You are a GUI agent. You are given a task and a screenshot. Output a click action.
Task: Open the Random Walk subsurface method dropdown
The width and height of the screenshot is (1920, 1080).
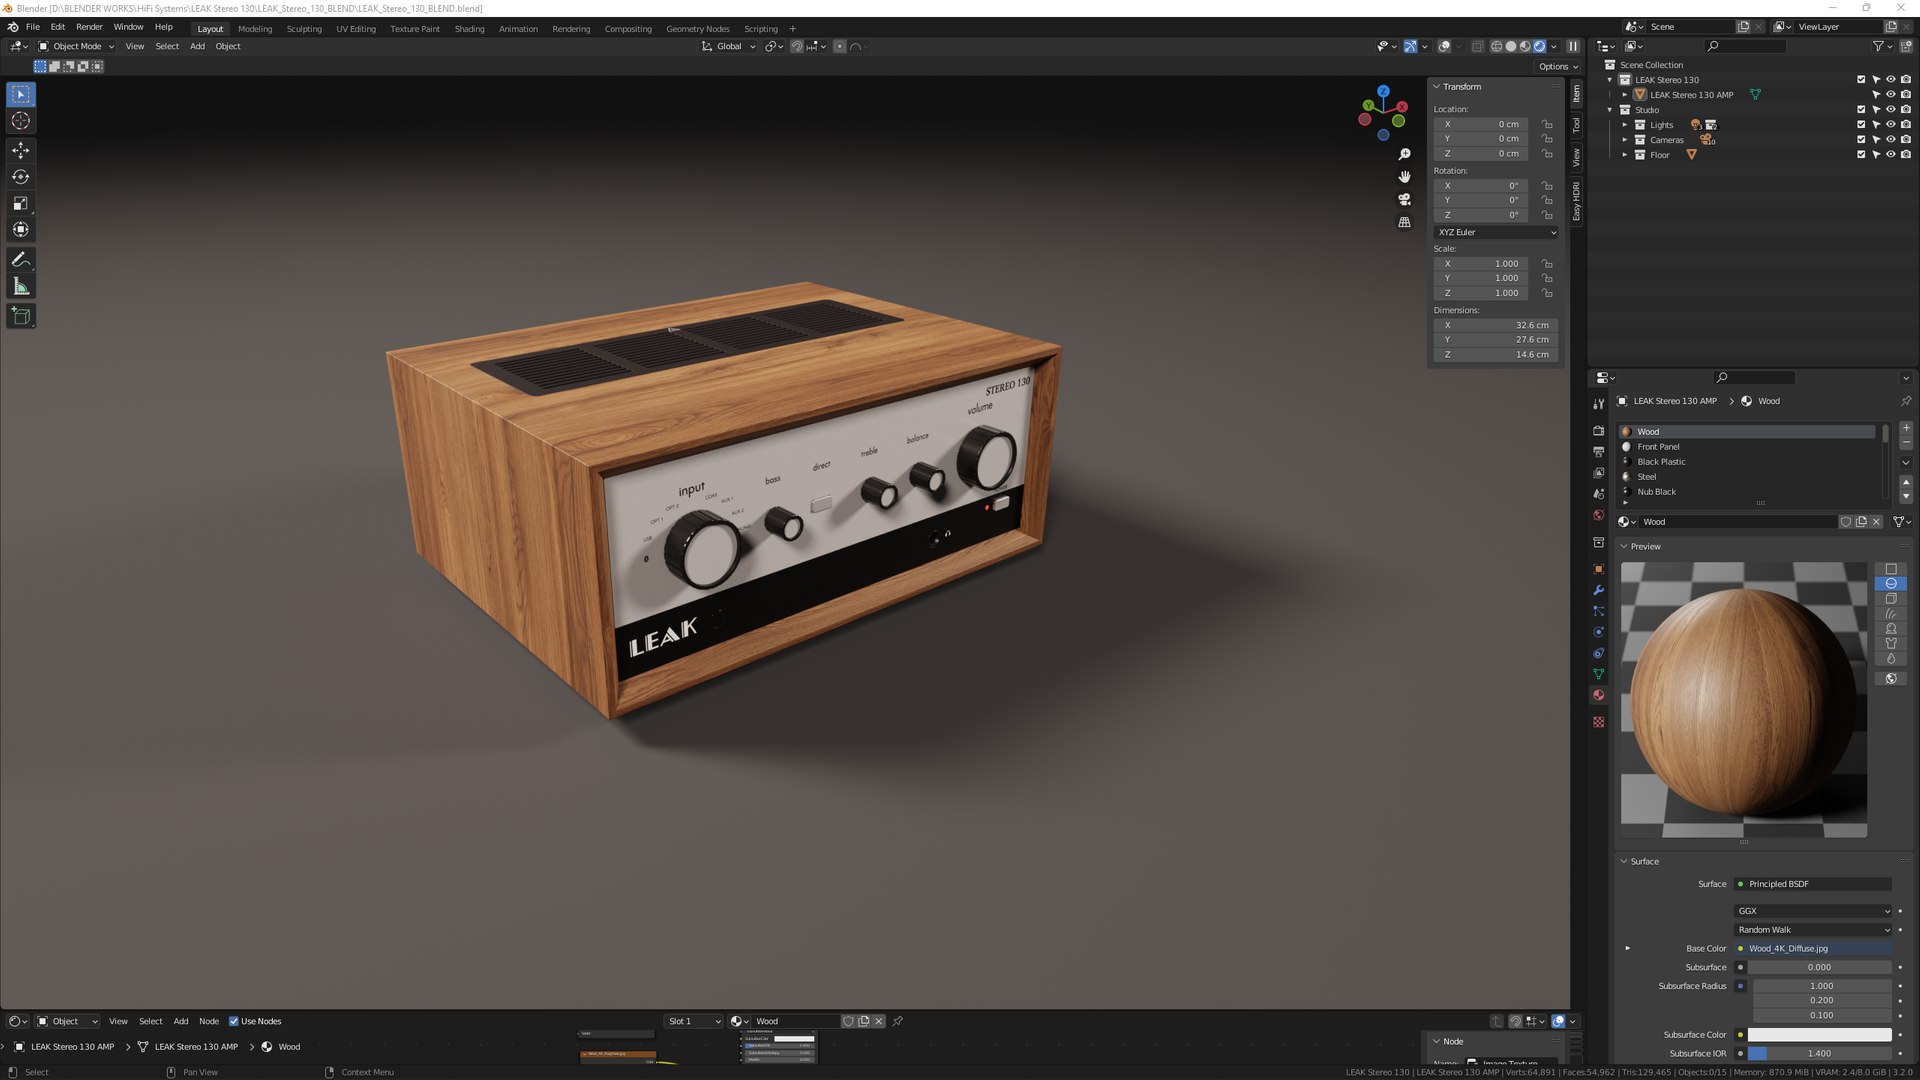coord(1813,930)
